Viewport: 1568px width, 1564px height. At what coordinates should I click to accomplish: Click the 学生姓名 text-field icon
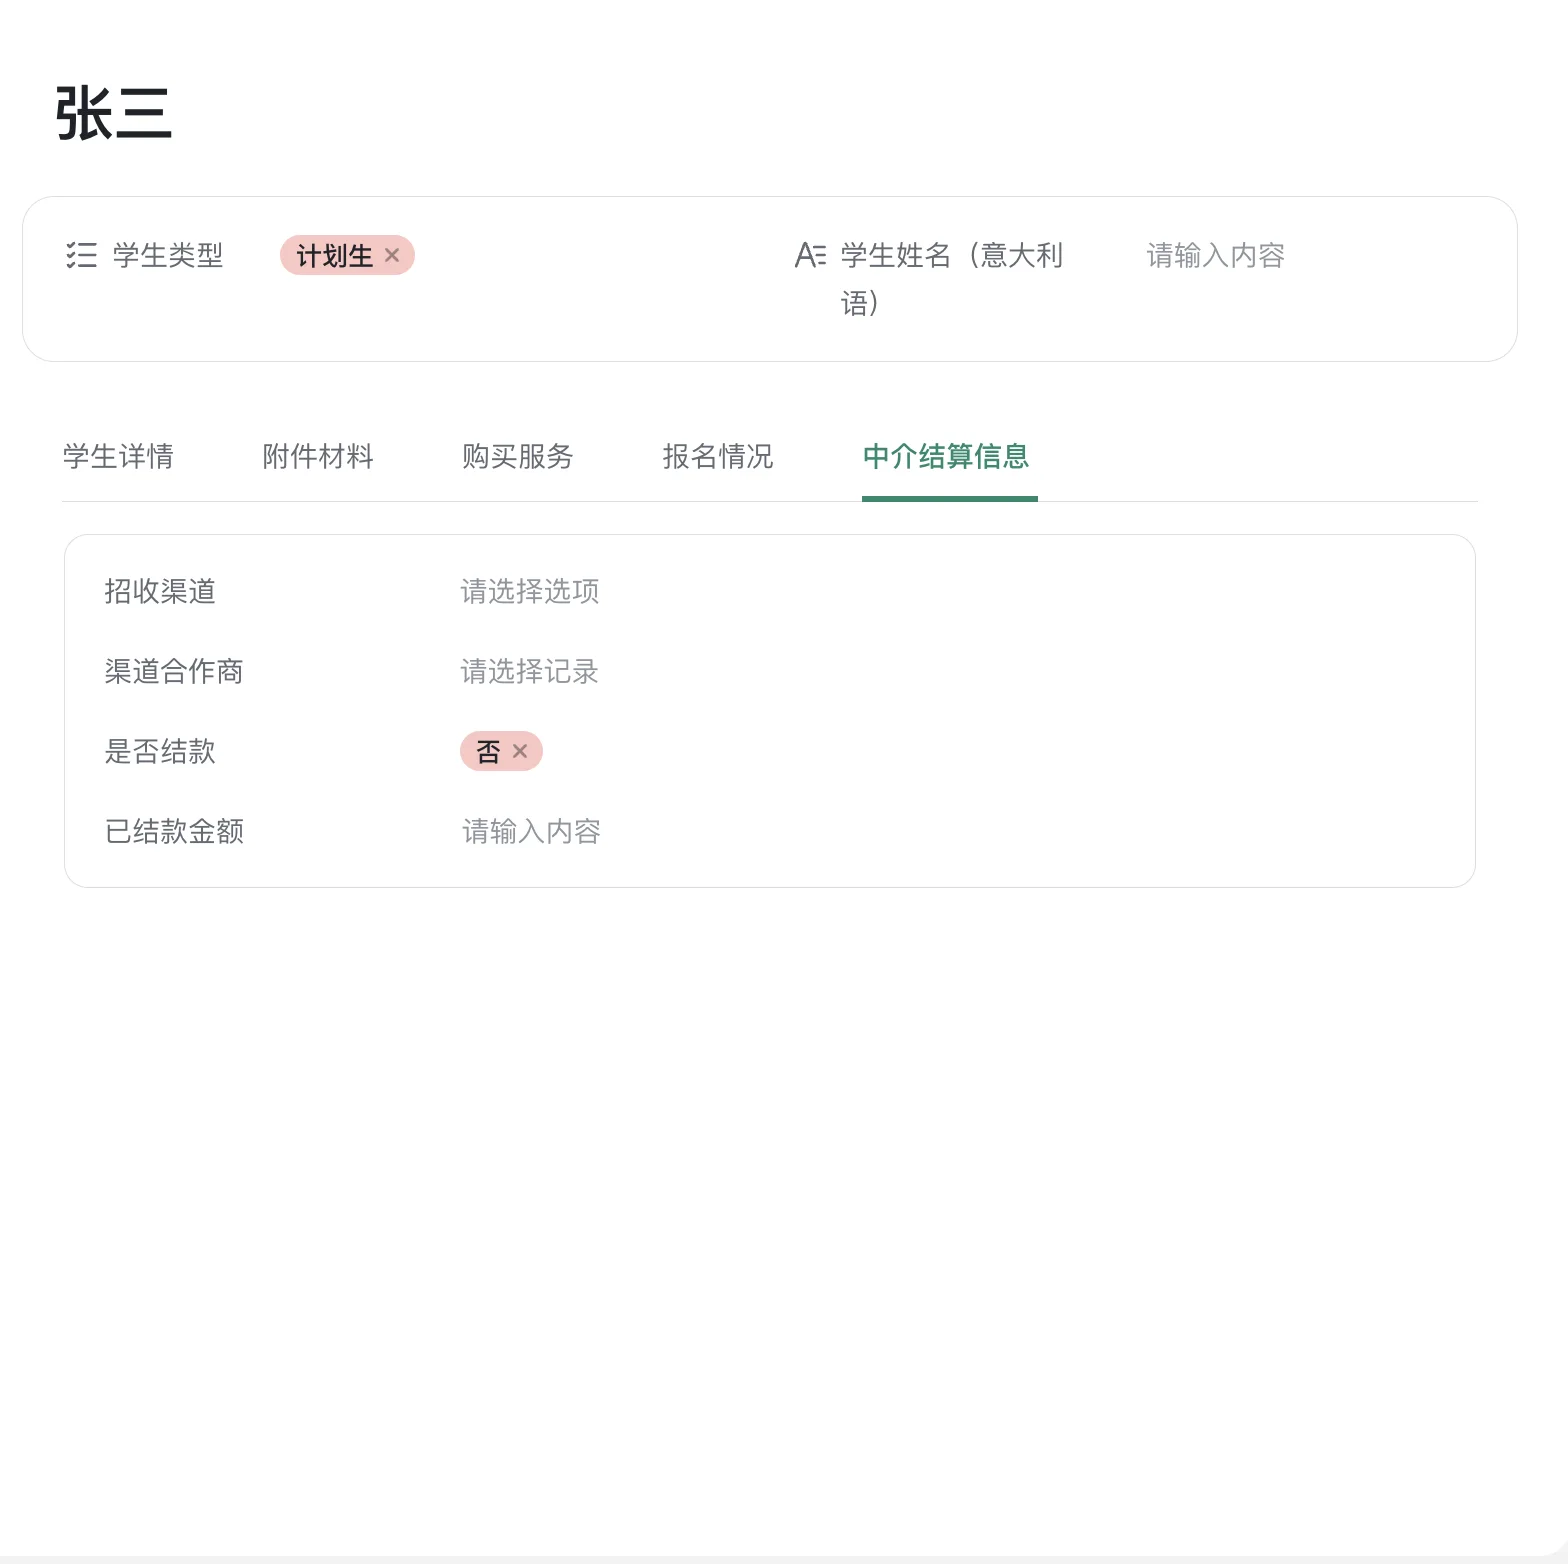pos(810,255)
